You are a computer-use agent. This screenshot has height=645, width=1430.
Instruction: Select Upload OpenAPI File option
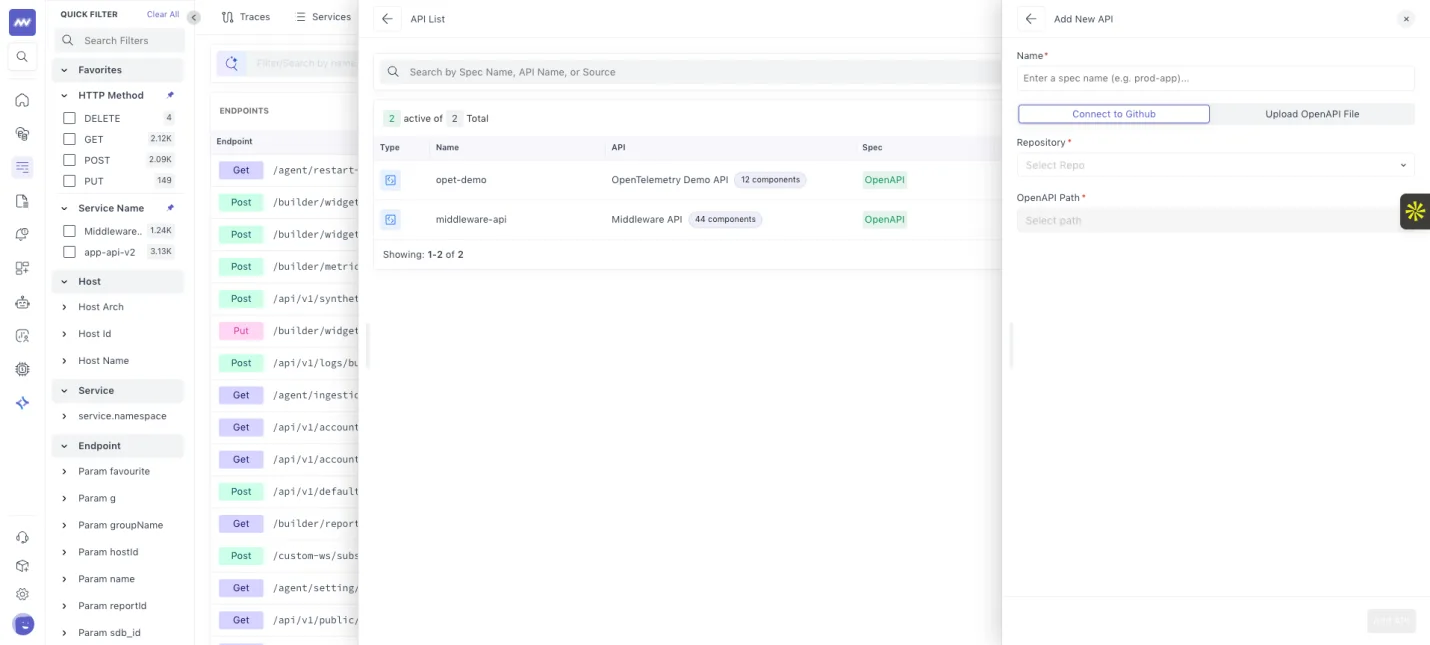point(1312,114)
